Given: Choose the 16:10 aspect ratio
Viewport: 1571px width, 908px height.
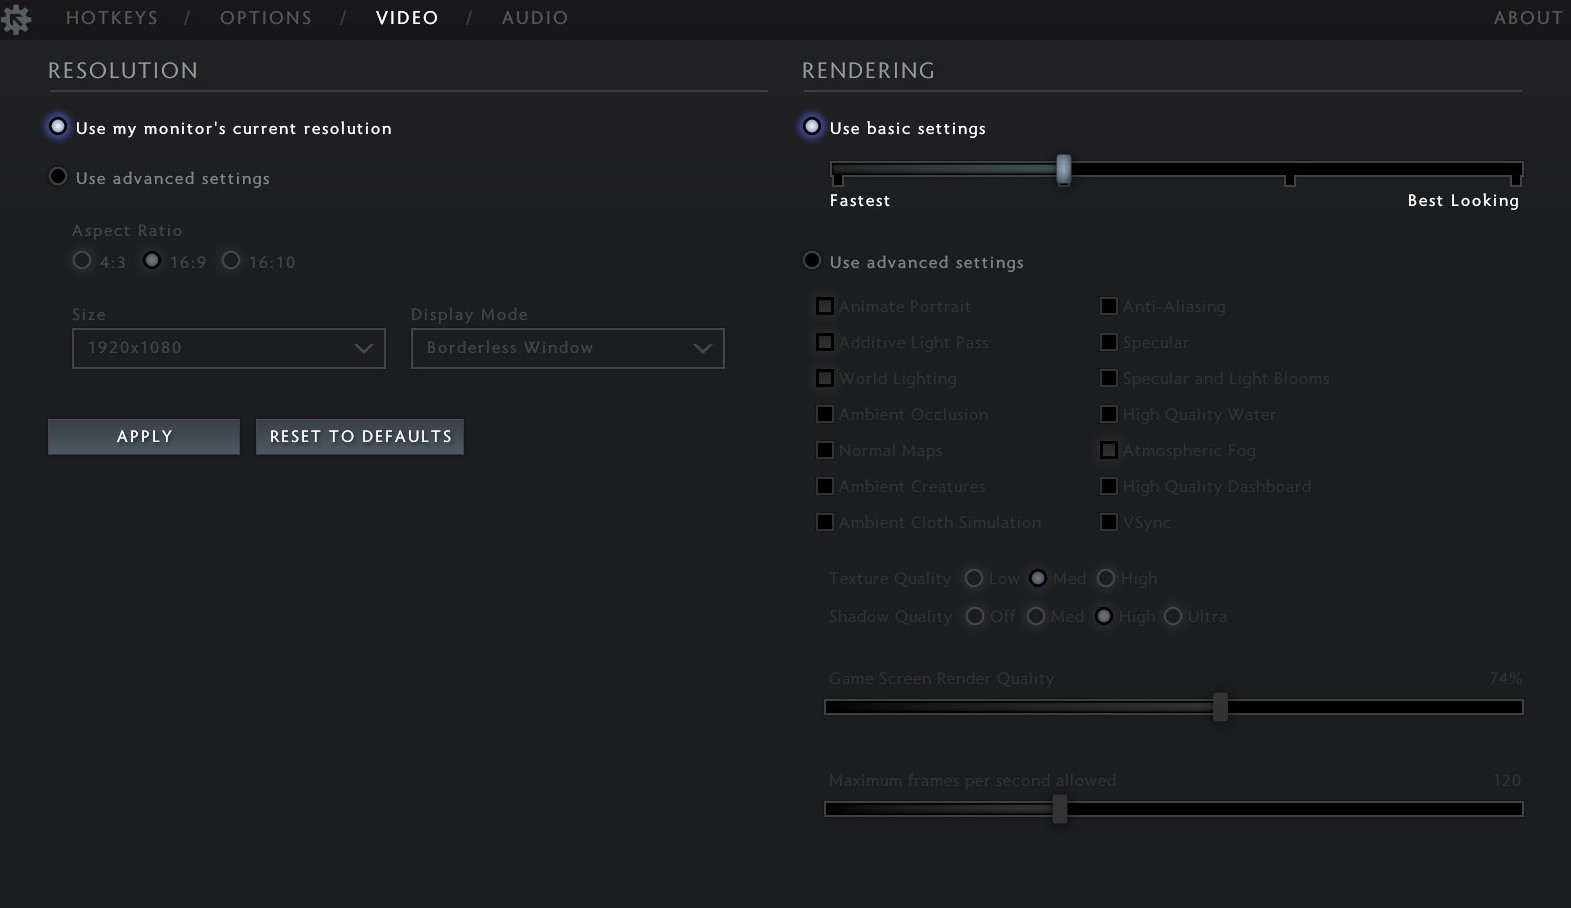Looking at the screenshot, I should [231, 260].
